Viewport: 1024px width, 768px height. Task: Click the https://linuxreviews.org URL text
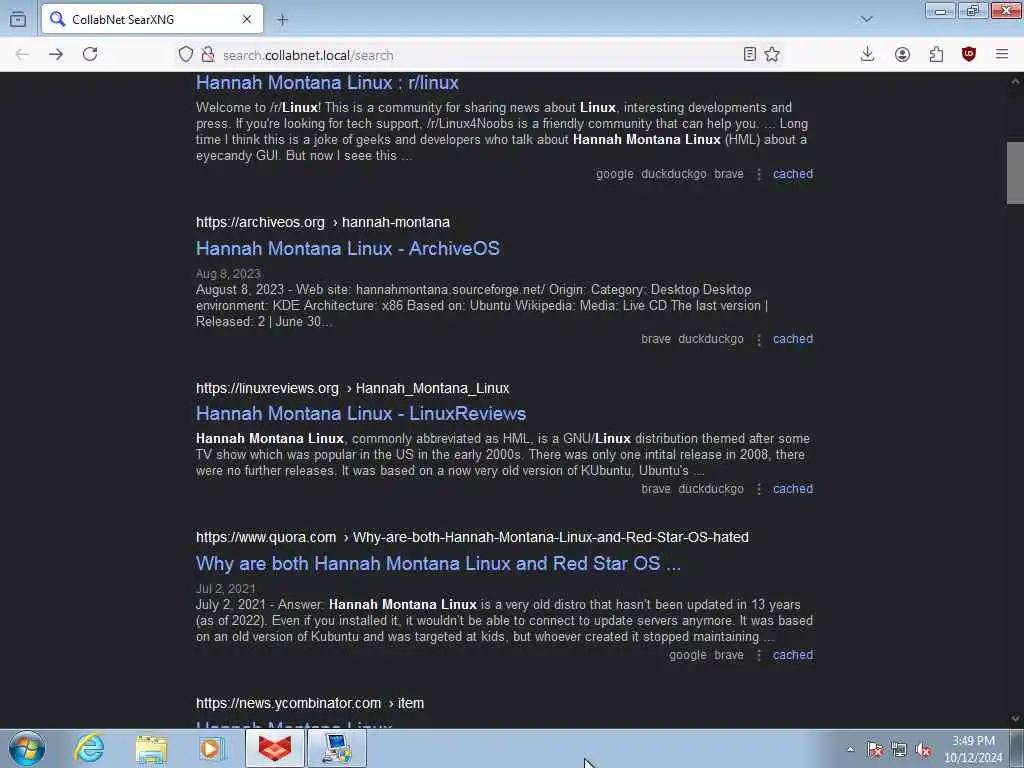(267, 389)
